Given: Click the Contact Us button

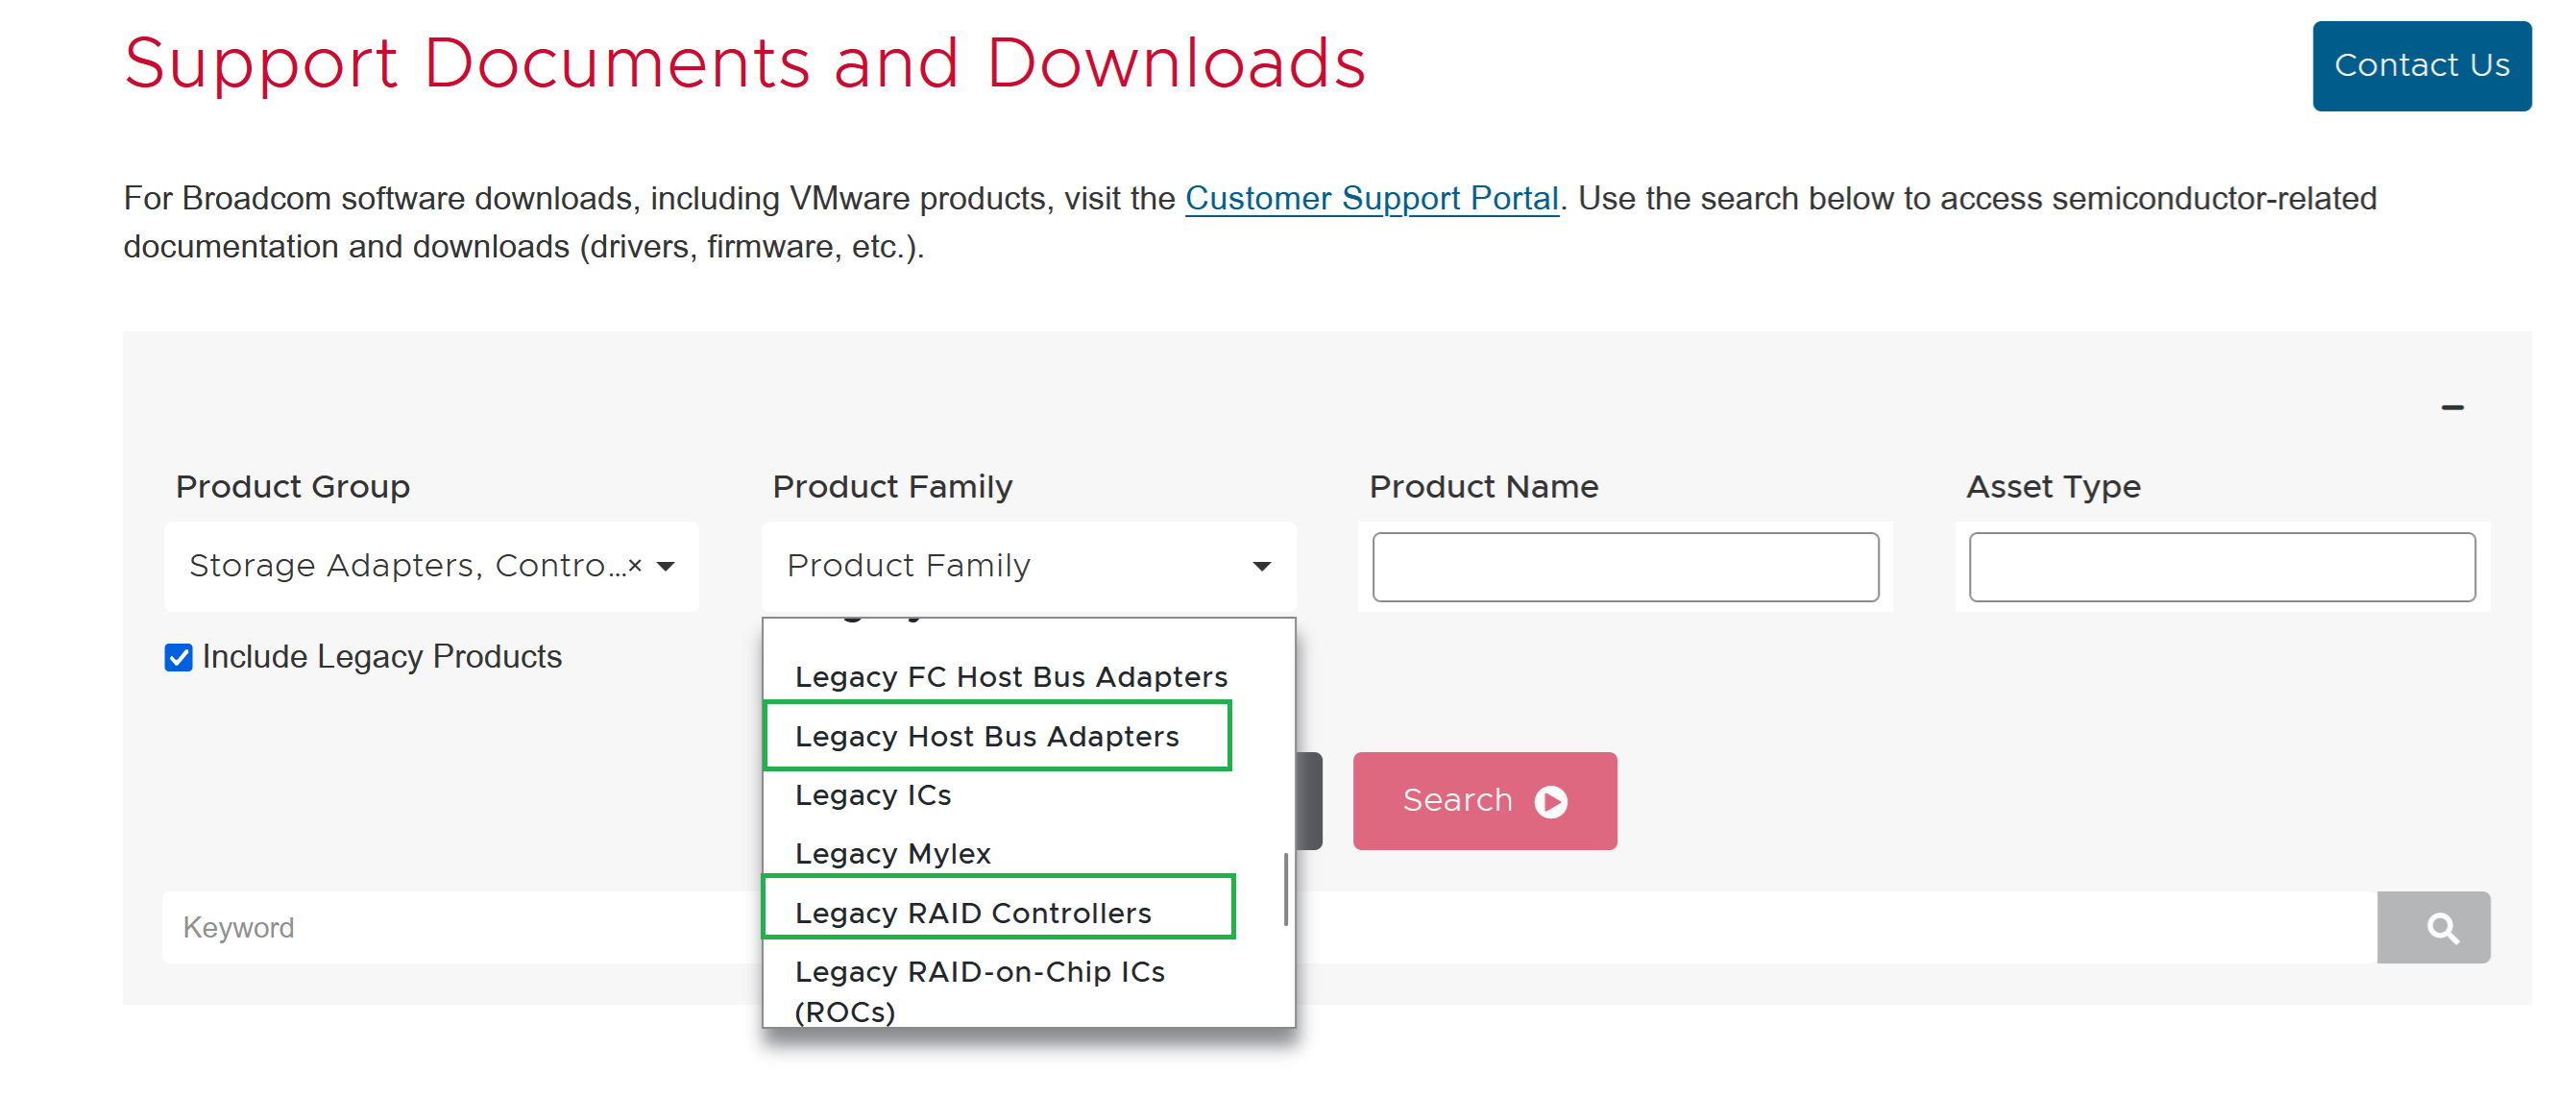Looking at the screenshot, I should pyautogui.click(x=2420, y=66).
